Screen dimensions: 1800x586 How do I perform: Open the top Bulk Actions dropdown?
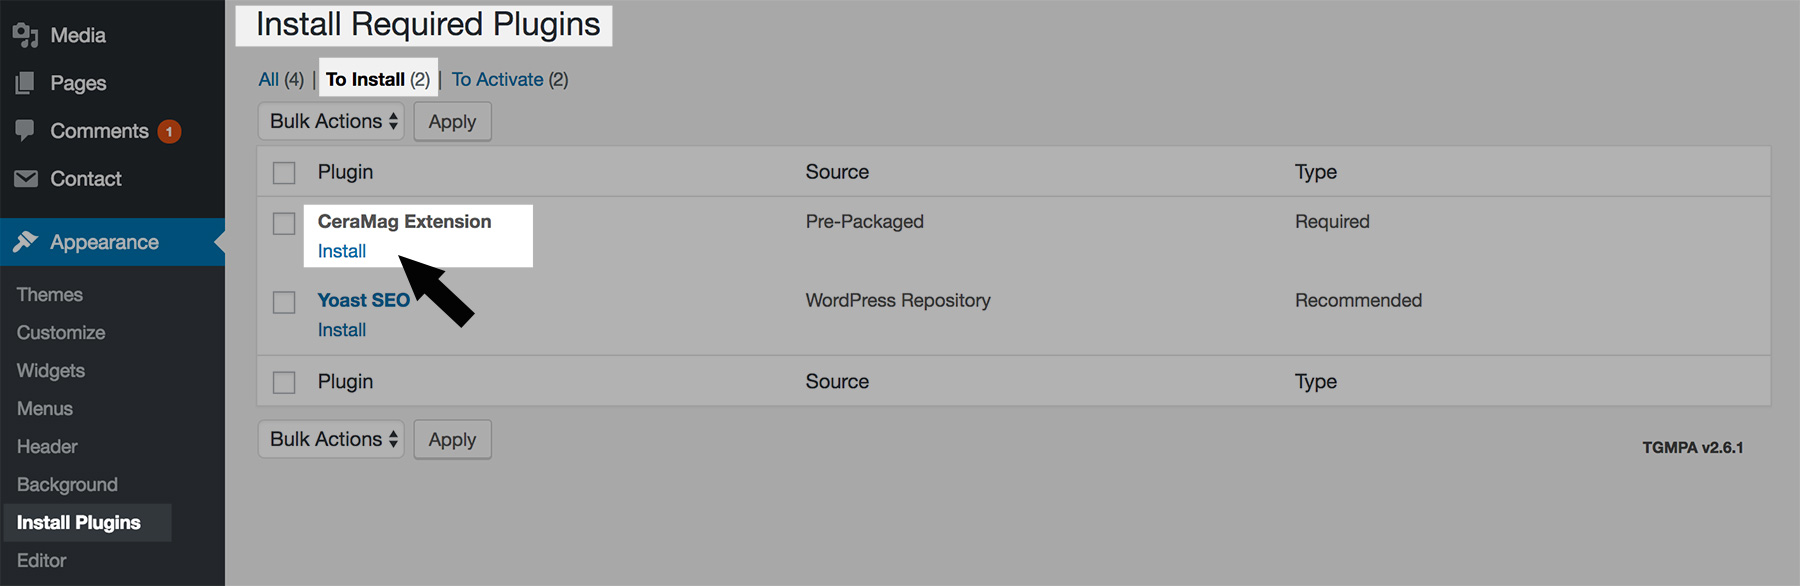tap(331, 121)
